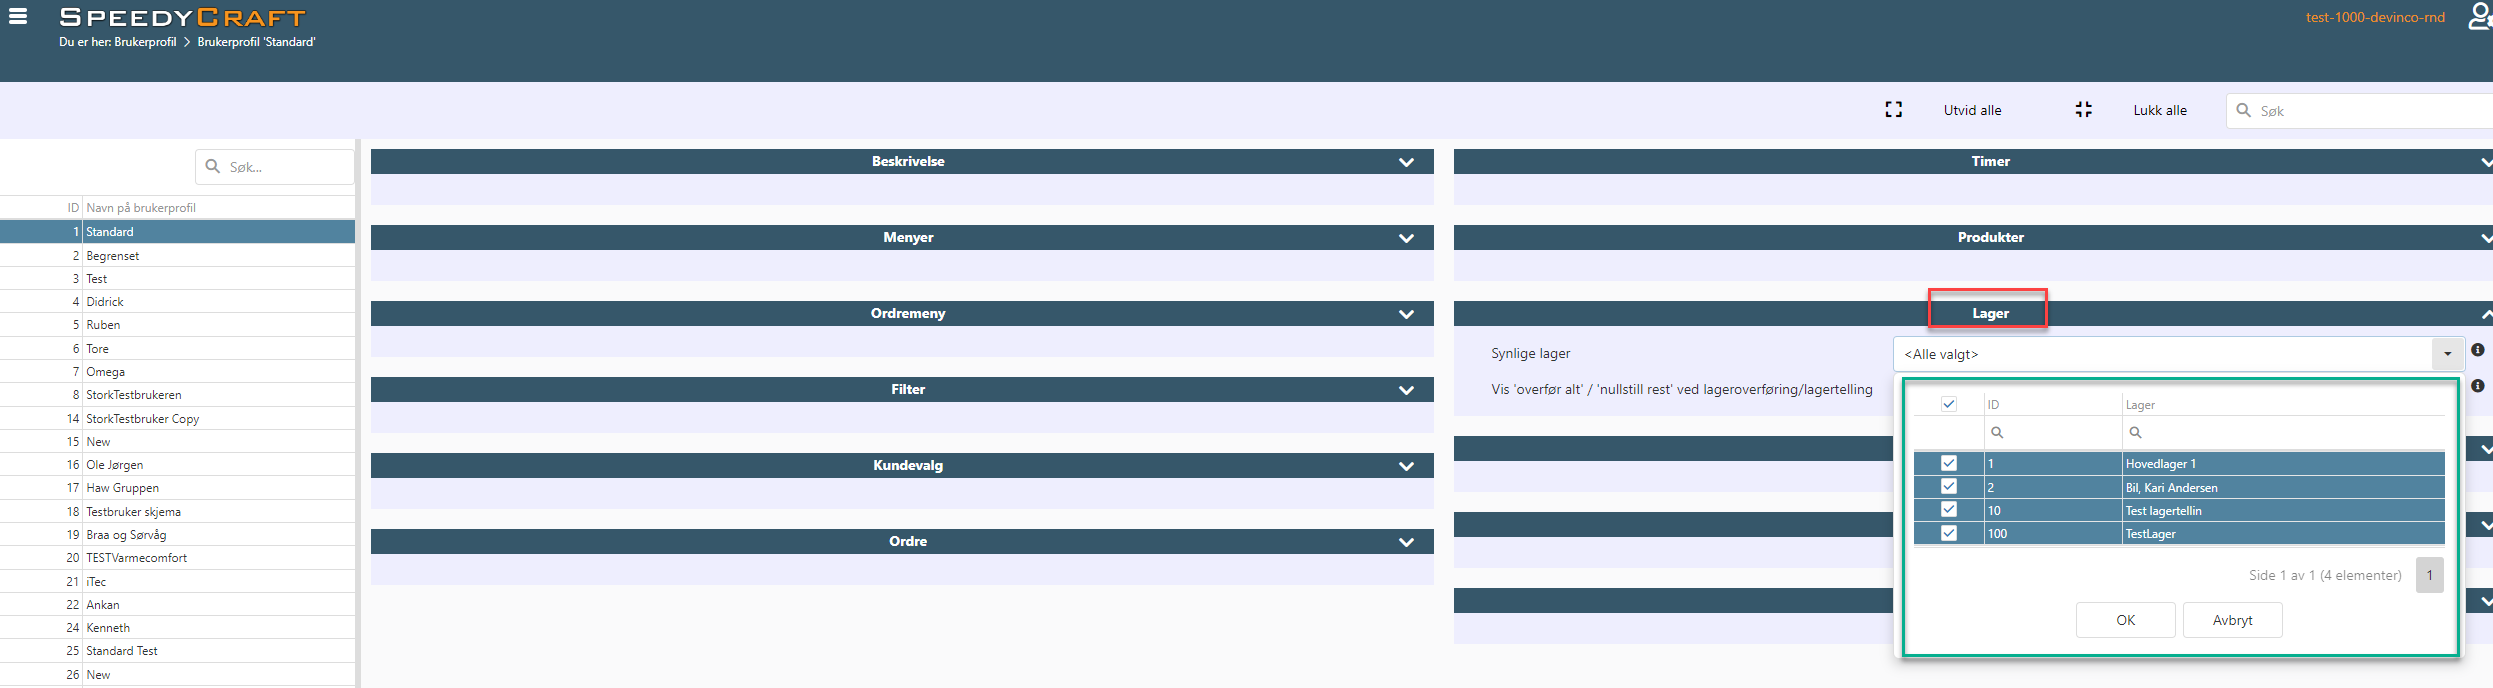
Task: Click Avbryt to cancel lager selection
Action: tap(2232, 620)
